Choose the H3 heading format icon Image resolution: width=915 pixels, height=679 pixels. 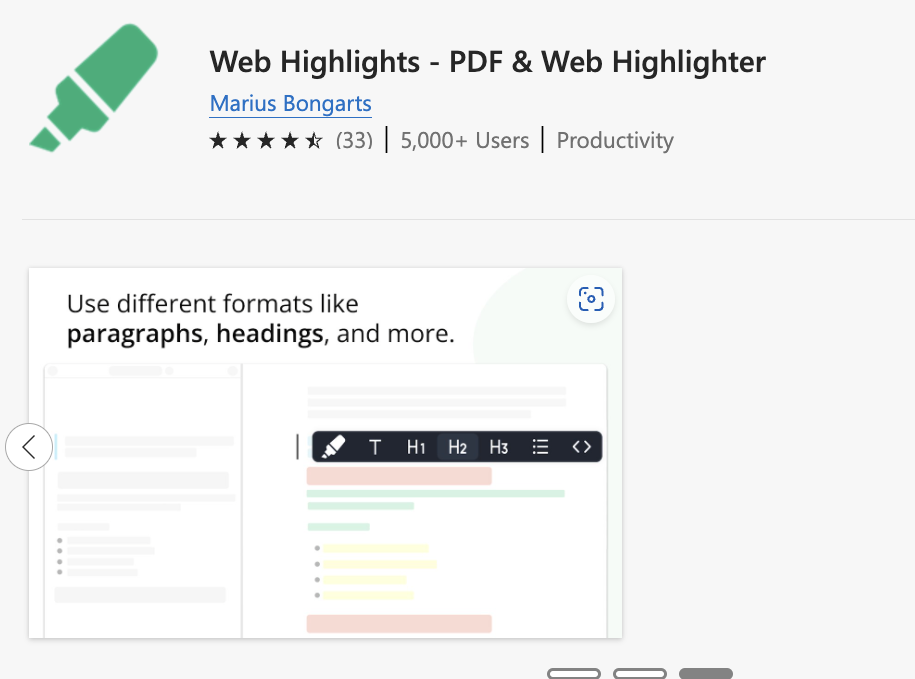tap(499, 447)
